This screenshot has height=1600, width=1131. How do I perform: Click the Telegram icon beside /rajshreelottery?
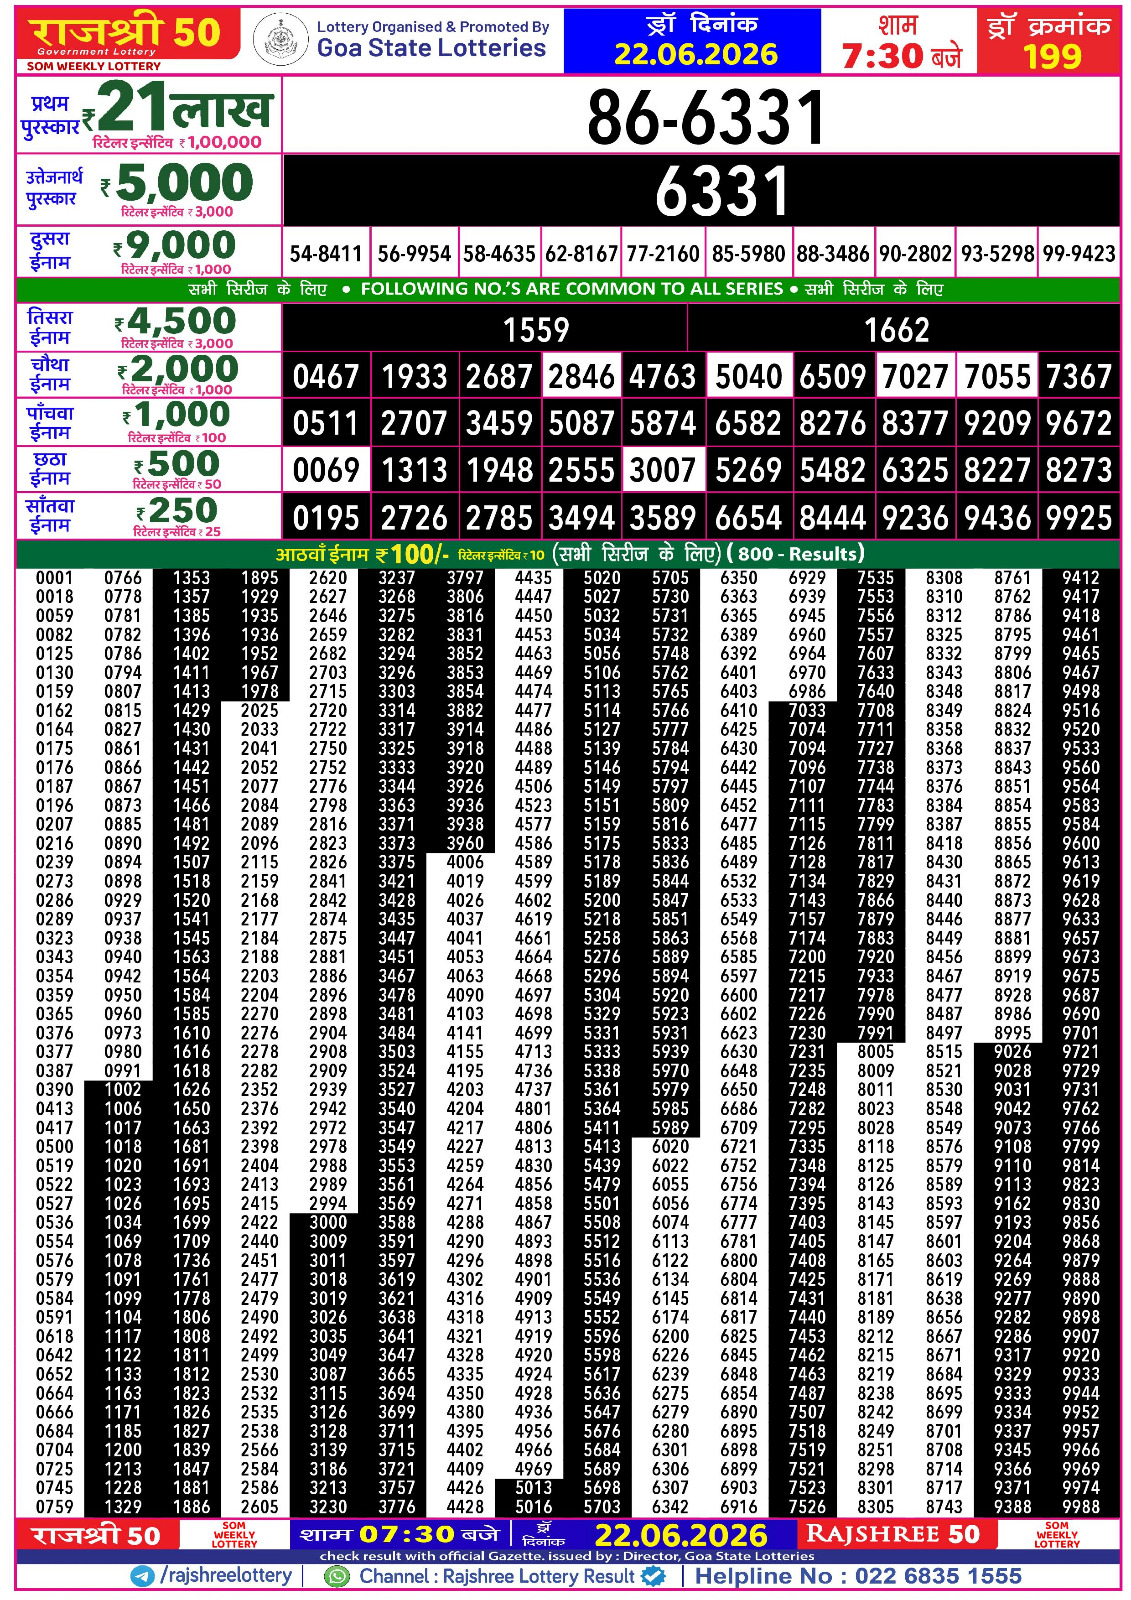coord(143,1576)
